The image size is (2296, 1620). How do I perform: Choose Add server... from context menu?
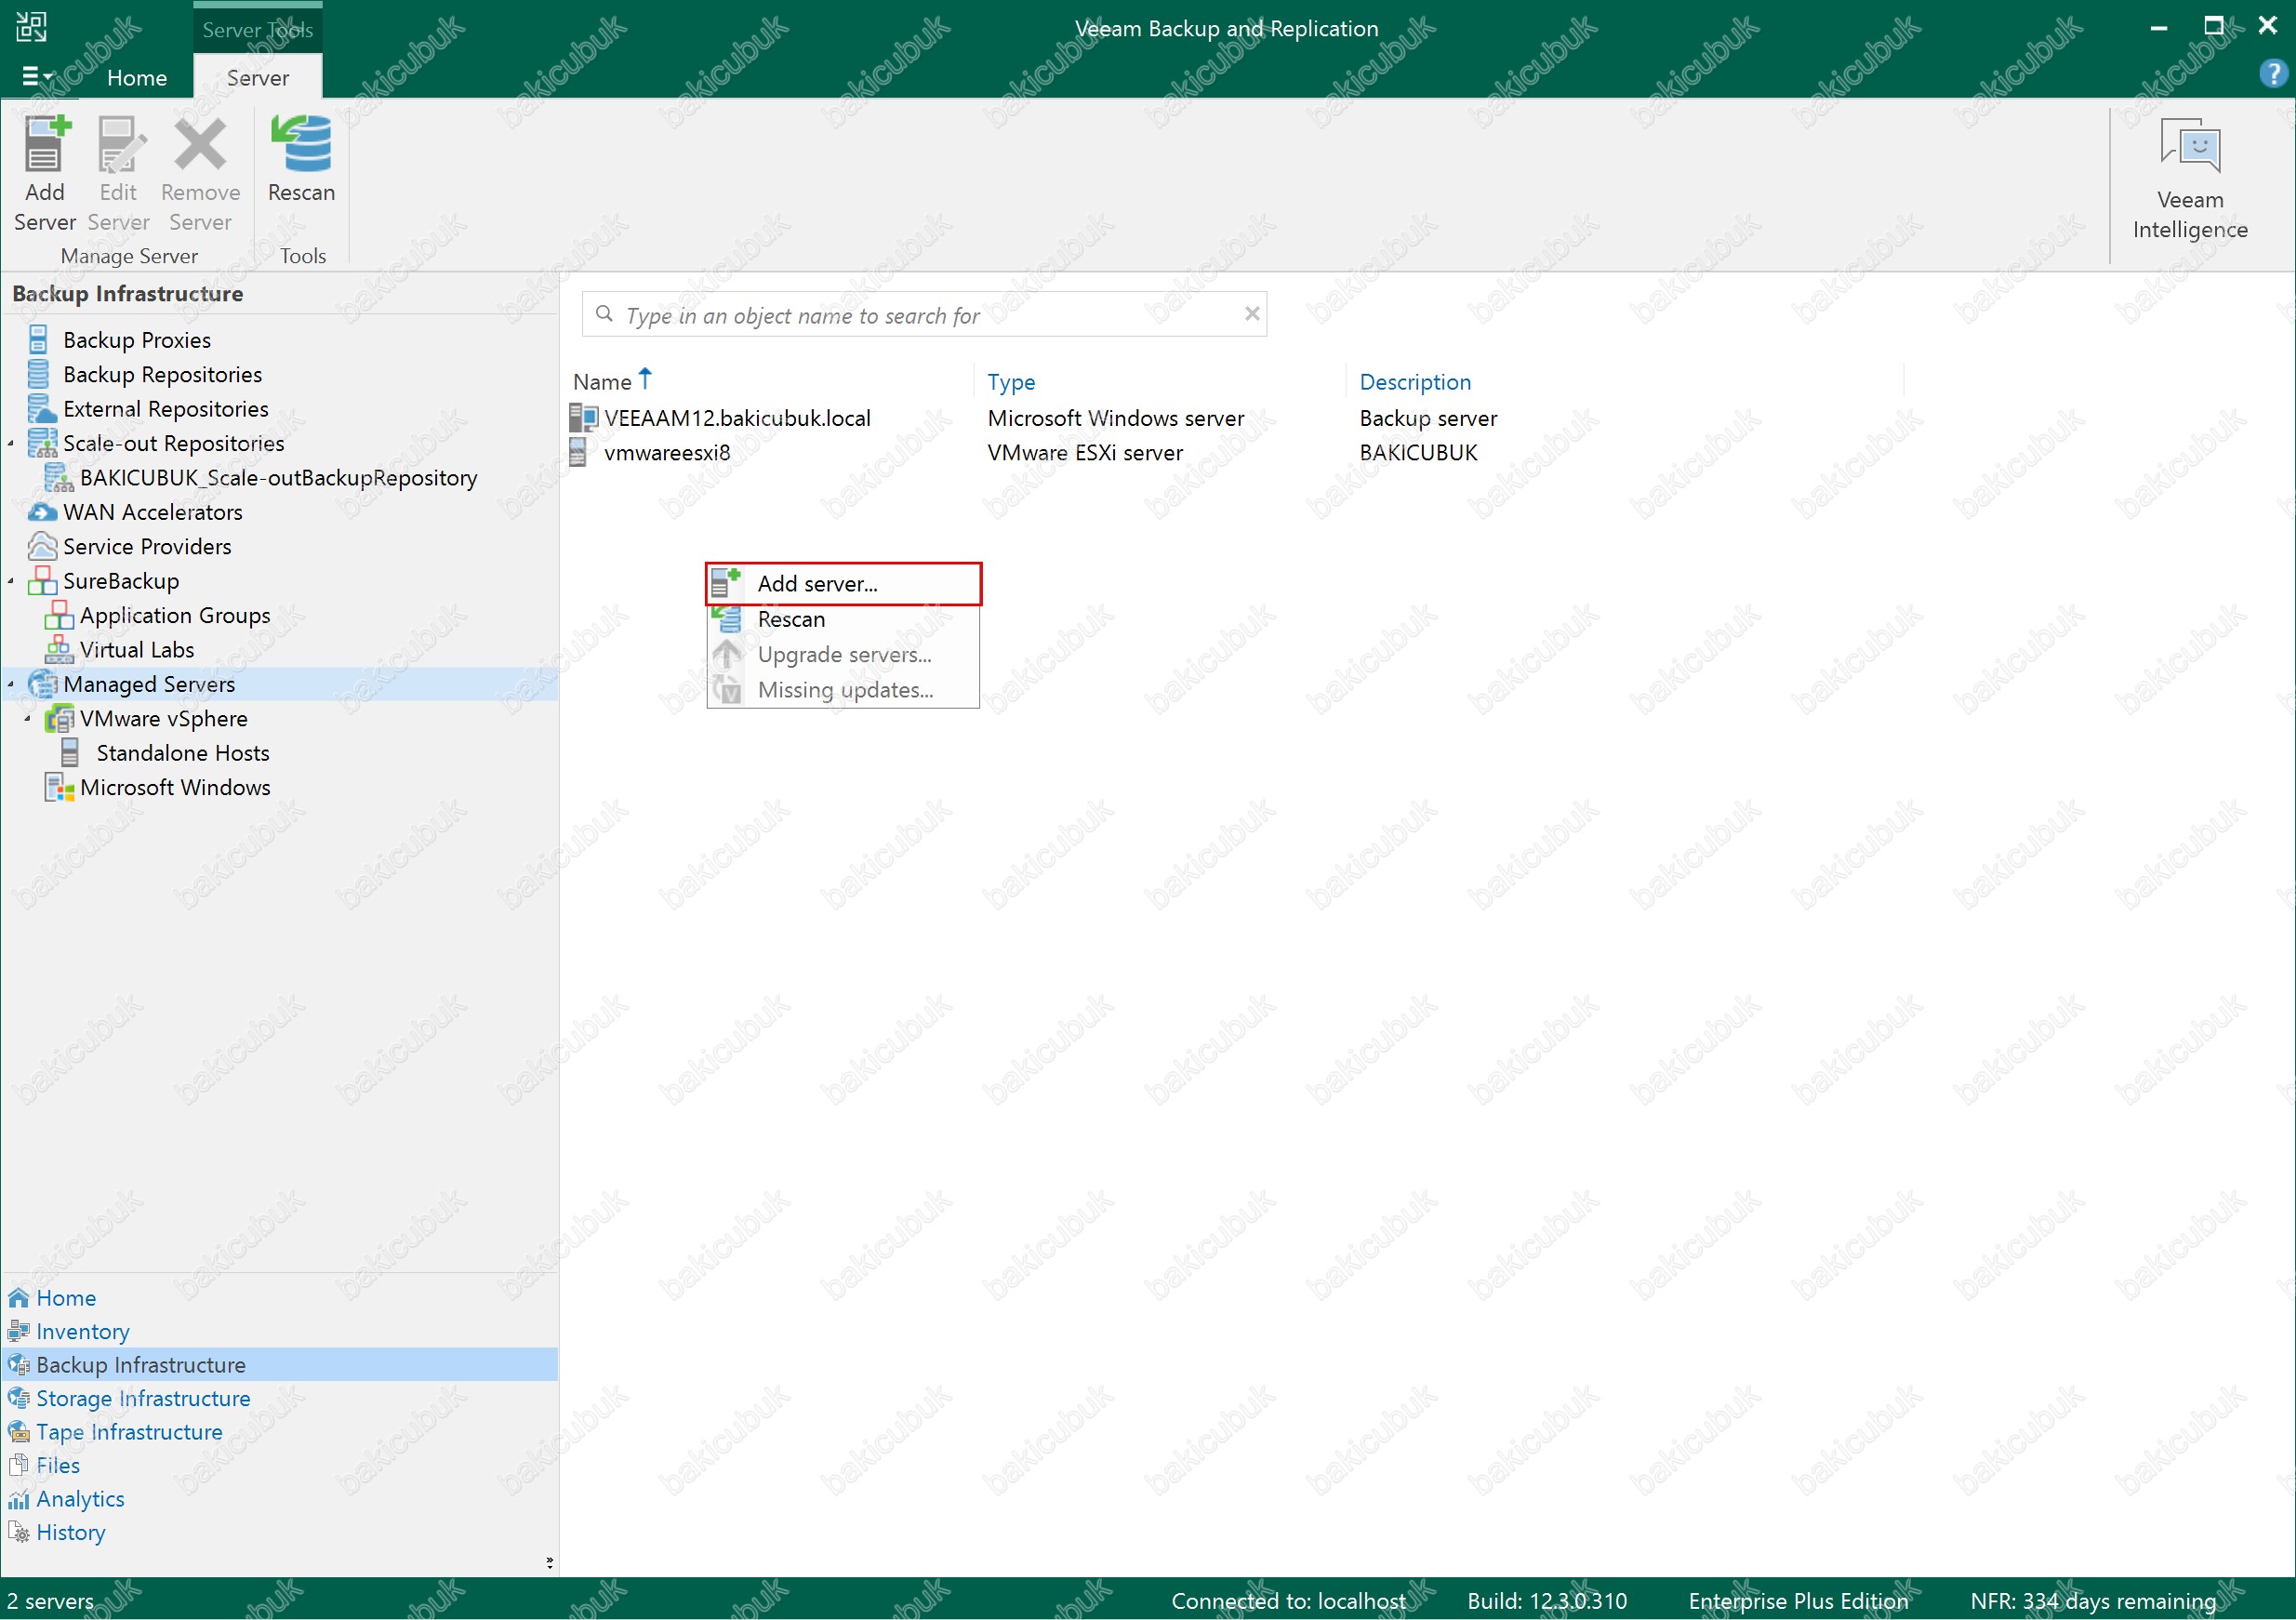(x=843, y=583)
